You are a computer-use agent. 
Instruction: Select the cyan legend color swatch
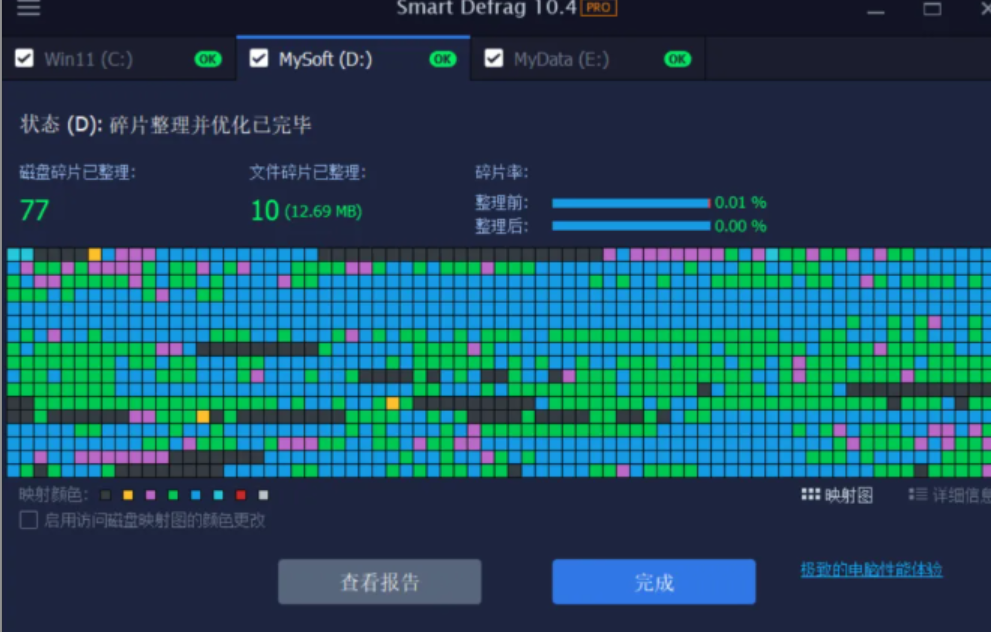tap(218, 495)
